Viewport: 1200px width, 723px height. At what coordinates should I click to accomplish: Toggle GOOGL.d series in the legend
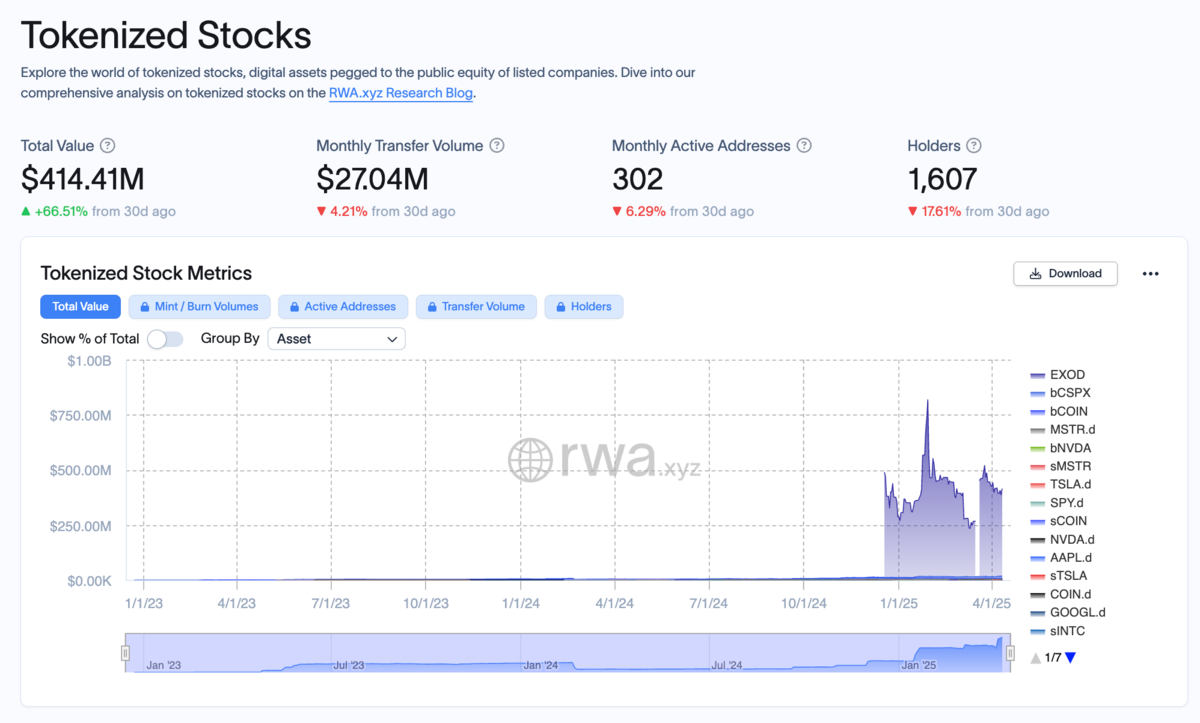1068,612
